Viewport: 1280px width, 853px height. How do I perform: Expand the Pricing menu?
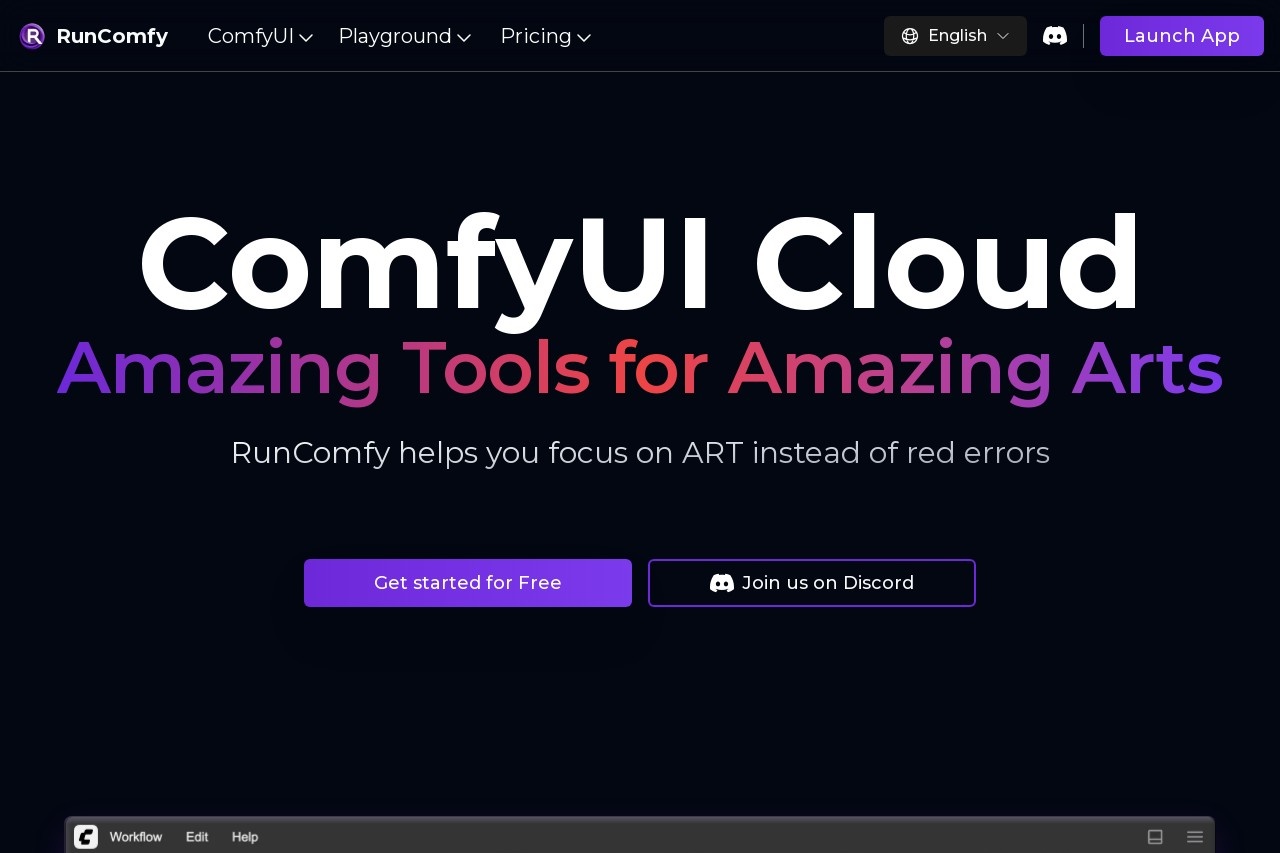click(x=546, y=36)
